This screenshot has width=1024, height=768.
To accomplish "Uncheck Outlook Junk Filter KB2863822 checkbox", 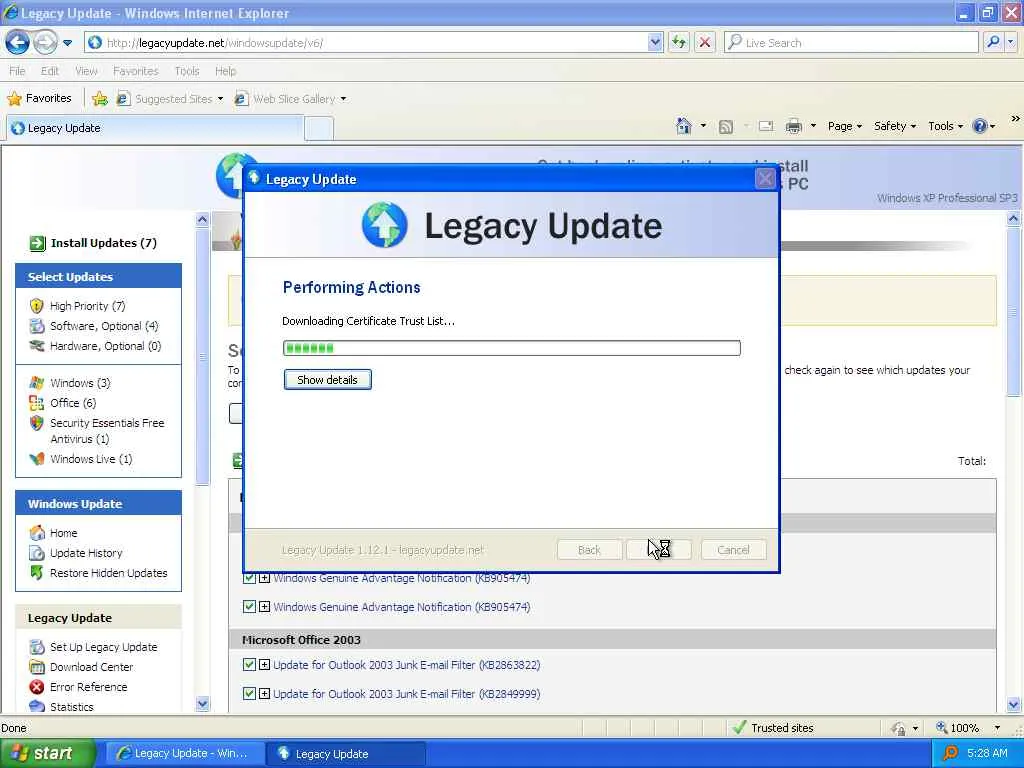I will click(x=249, y=665).
